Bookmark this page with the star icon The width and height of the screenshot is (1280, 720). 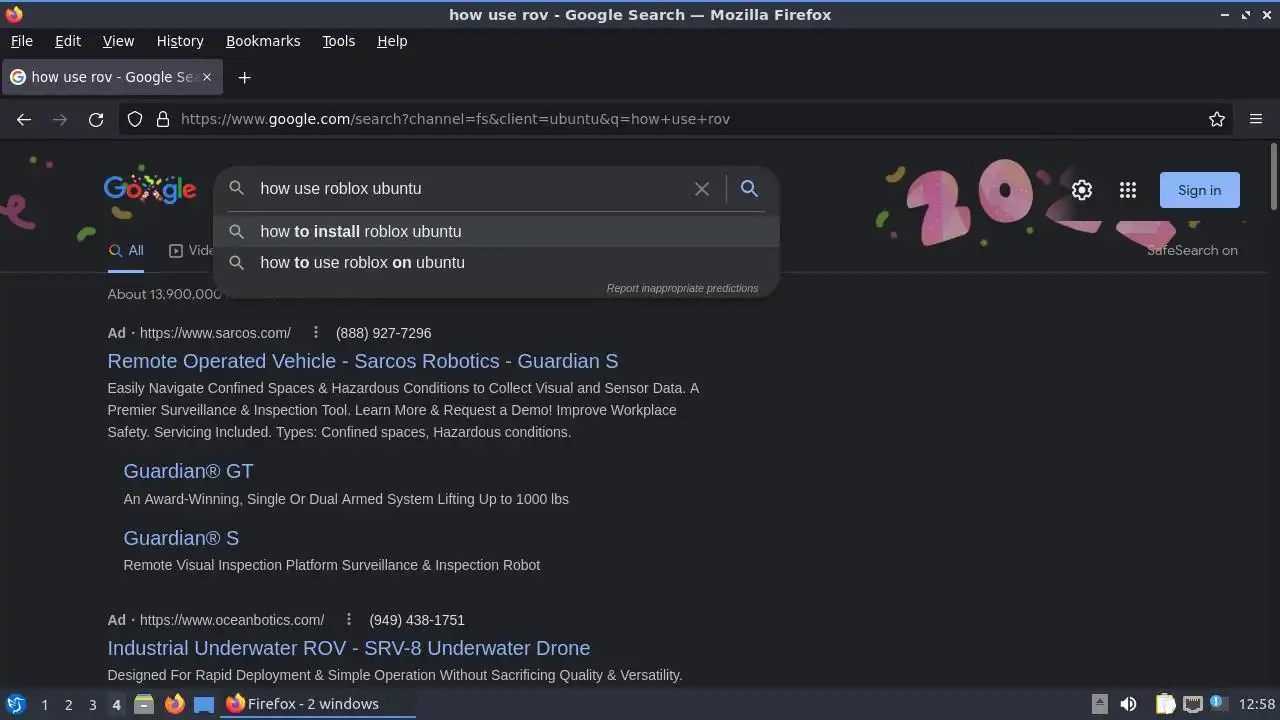point(1217,119)
